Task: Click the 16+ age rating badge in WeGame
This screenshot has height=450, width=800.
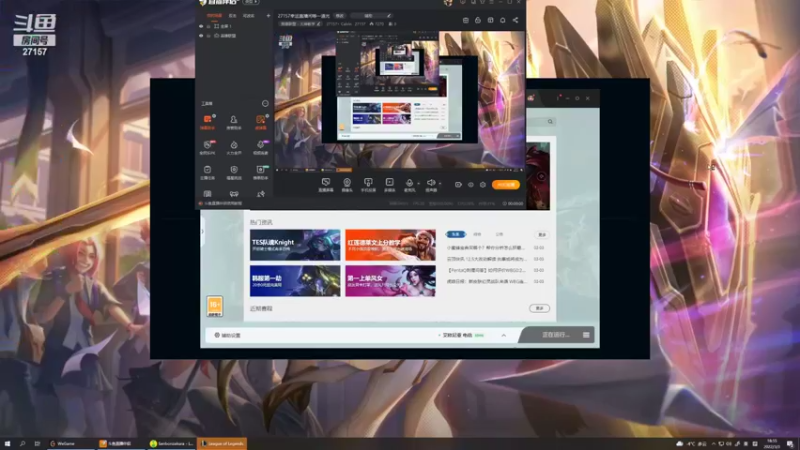Action: pyautogui.click(x=215, y=306)
